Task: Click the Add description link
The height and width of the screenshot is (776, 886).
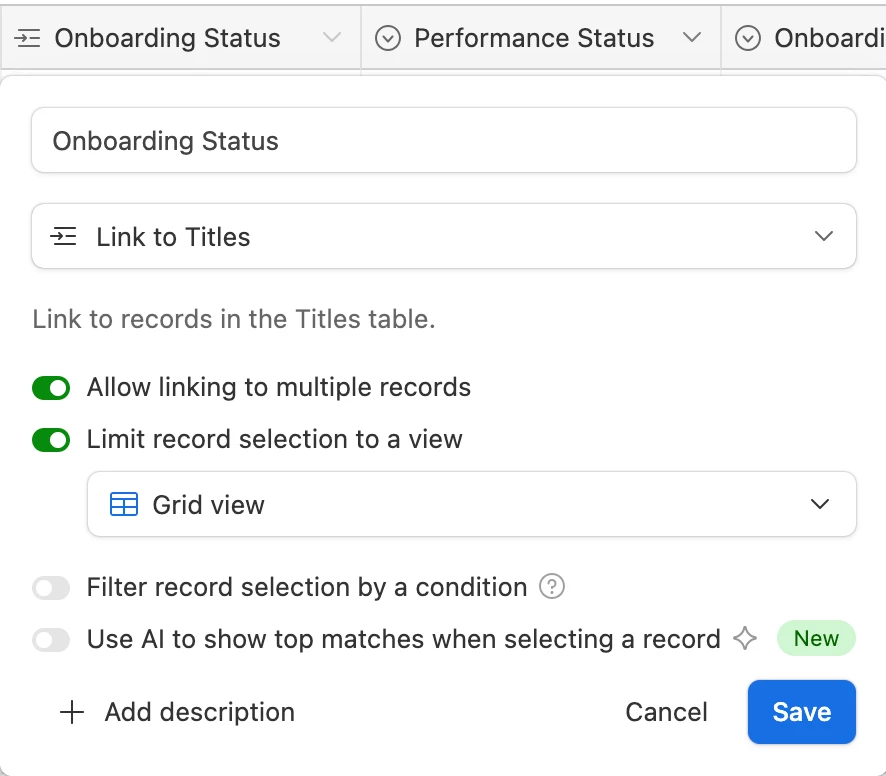Action: [199, 712]
